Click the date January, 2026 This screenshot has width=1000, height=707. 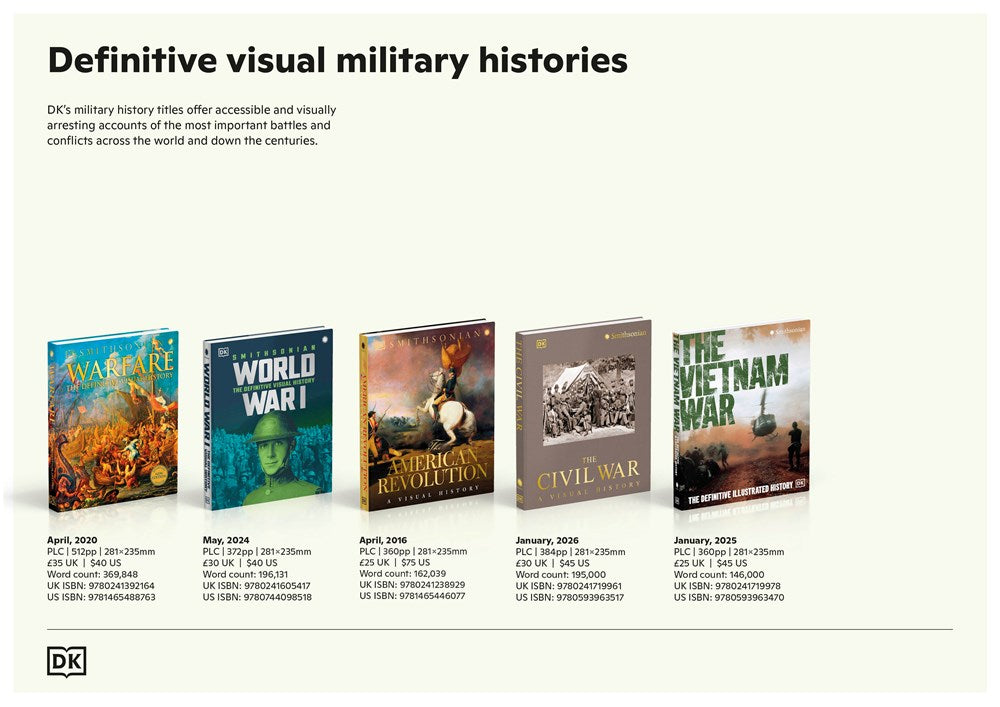pos(547,540)
